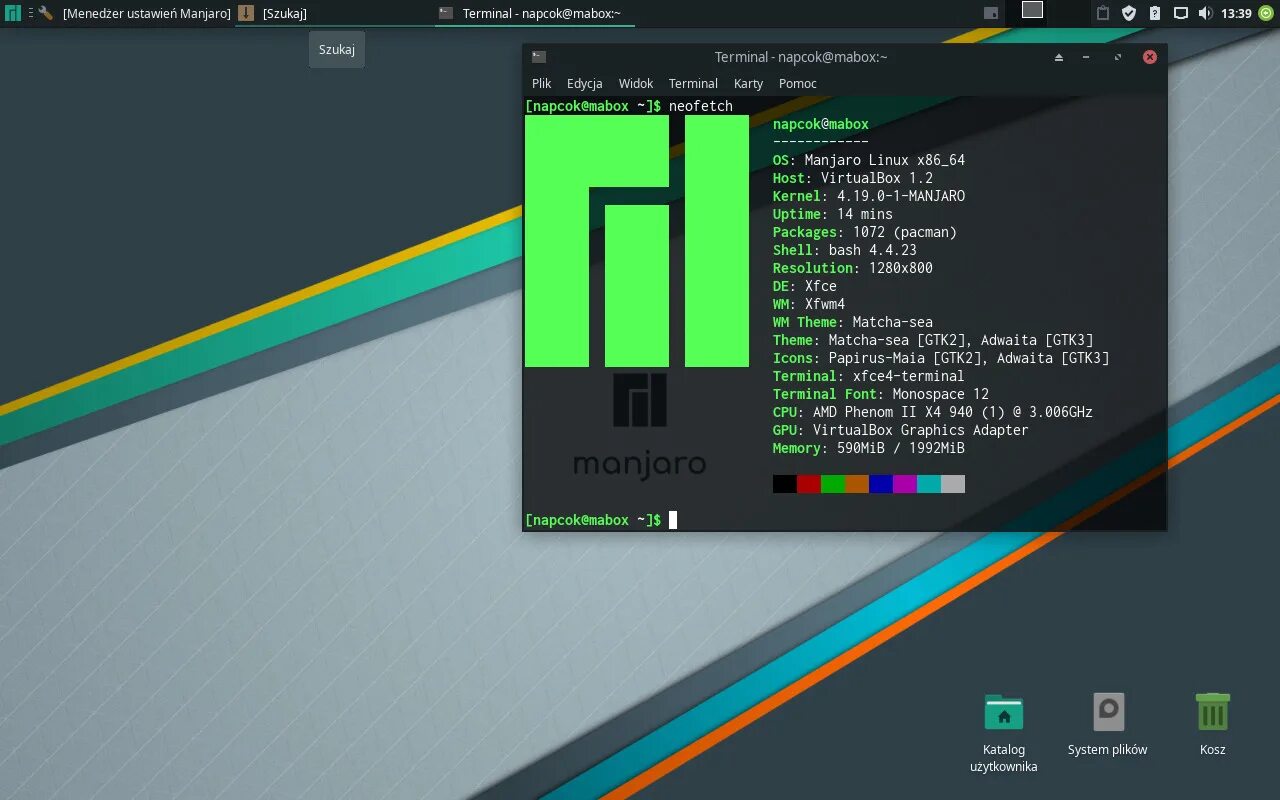
Task: Open the Kosz trash icon
Action: (x=1212, y=710)
